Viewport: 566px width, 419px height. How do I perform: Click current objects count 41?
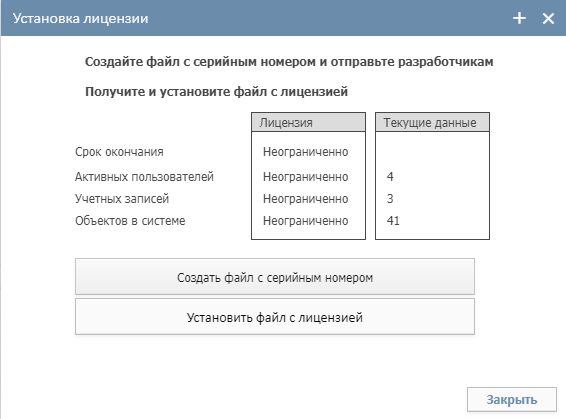[x=393, y=221]
